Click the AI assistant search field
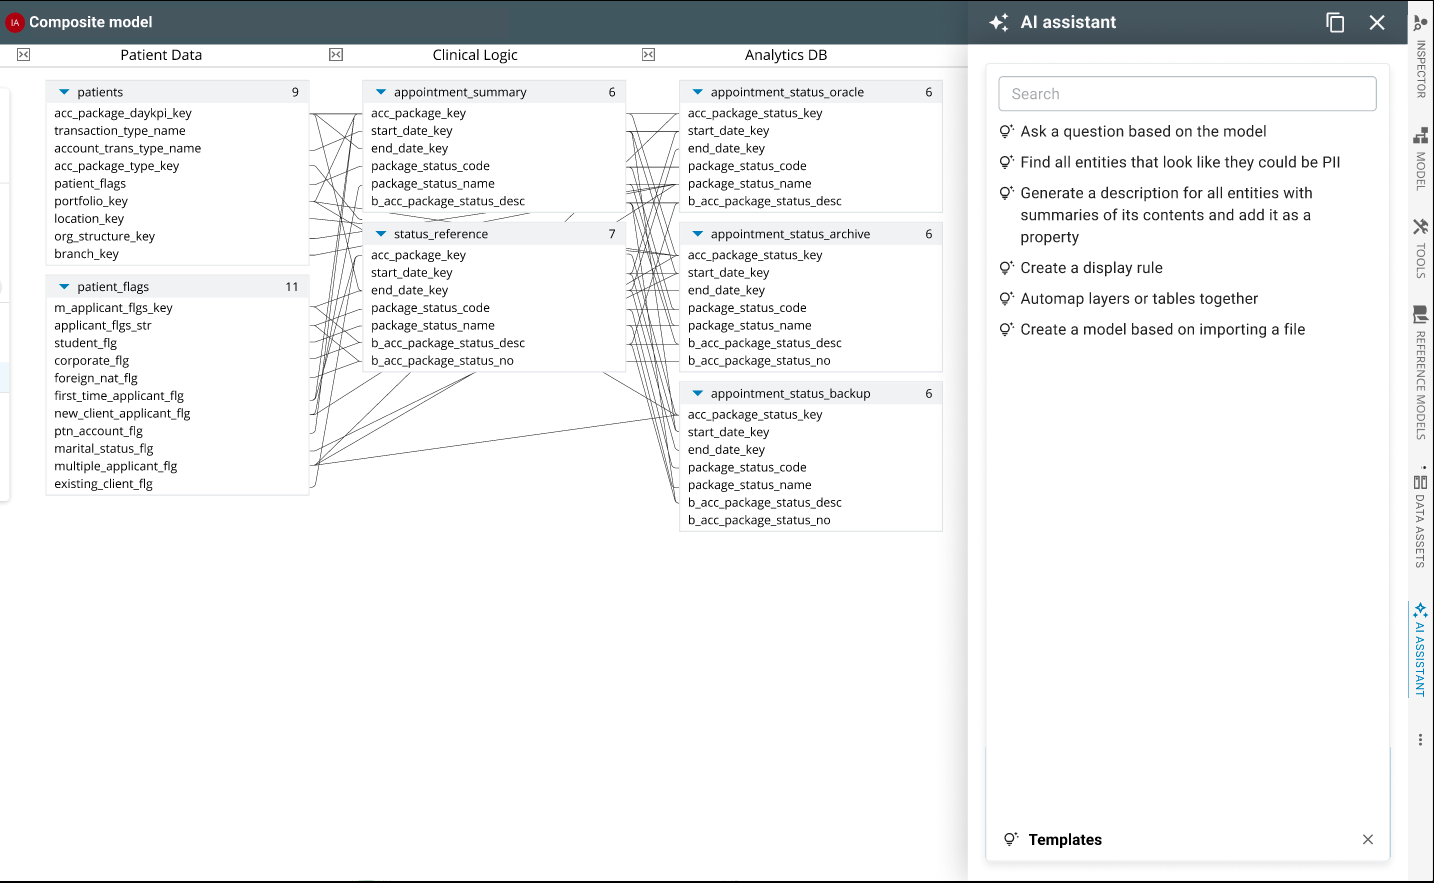 [1186, 93]
